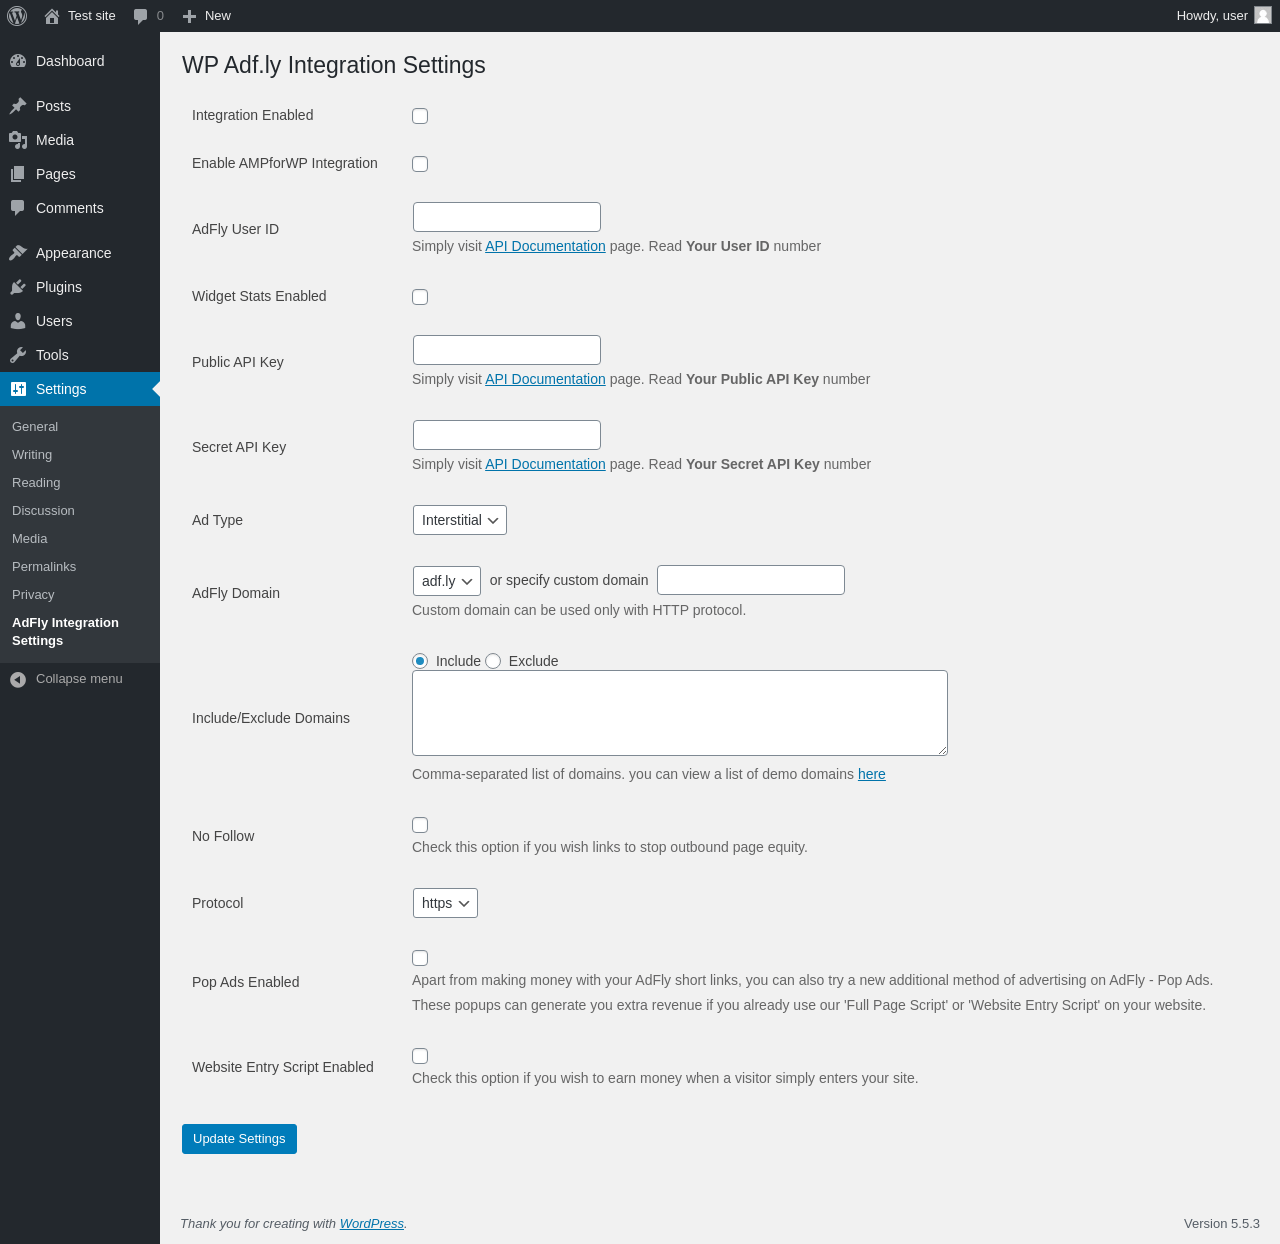The height and width of the screenshot is (1244, 1280).
Task: Focus the Public API Key field
Action: point(507,350)
